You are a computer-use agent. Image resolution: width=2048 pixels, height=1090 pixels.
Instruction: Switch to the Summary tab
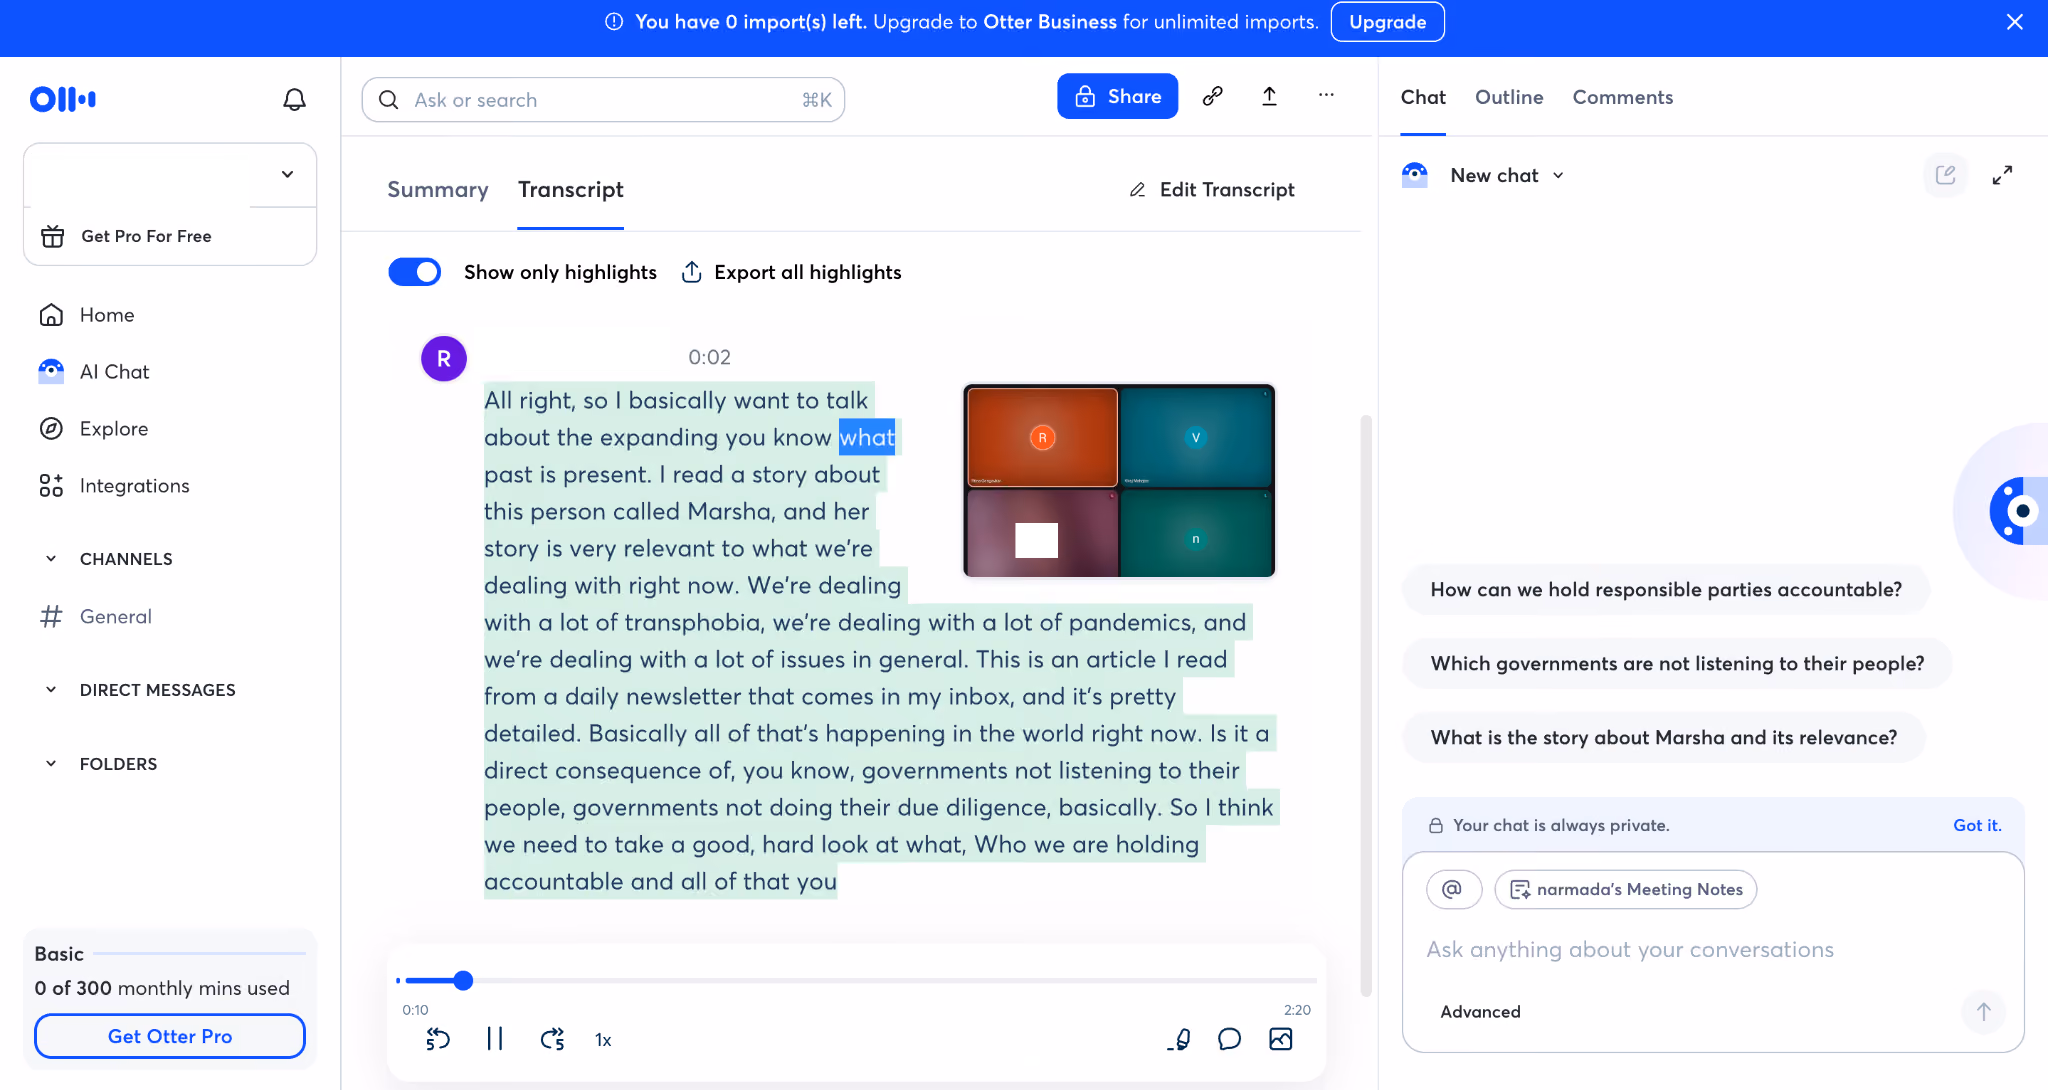pos(438,190)
